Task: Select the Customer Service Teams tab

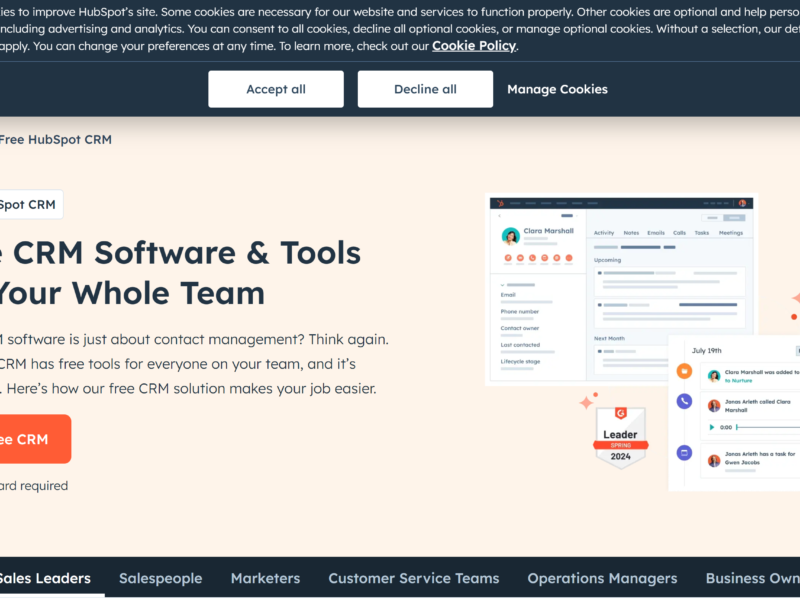Action: click(x=414, y=578)
